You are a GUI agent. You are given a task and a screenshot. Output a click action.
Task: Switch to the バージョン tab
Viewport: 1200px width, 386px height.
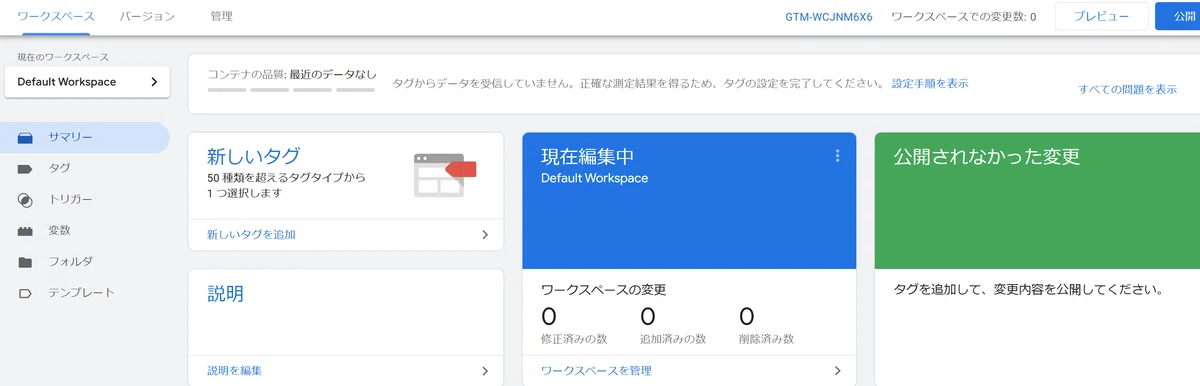pos(147,16)
